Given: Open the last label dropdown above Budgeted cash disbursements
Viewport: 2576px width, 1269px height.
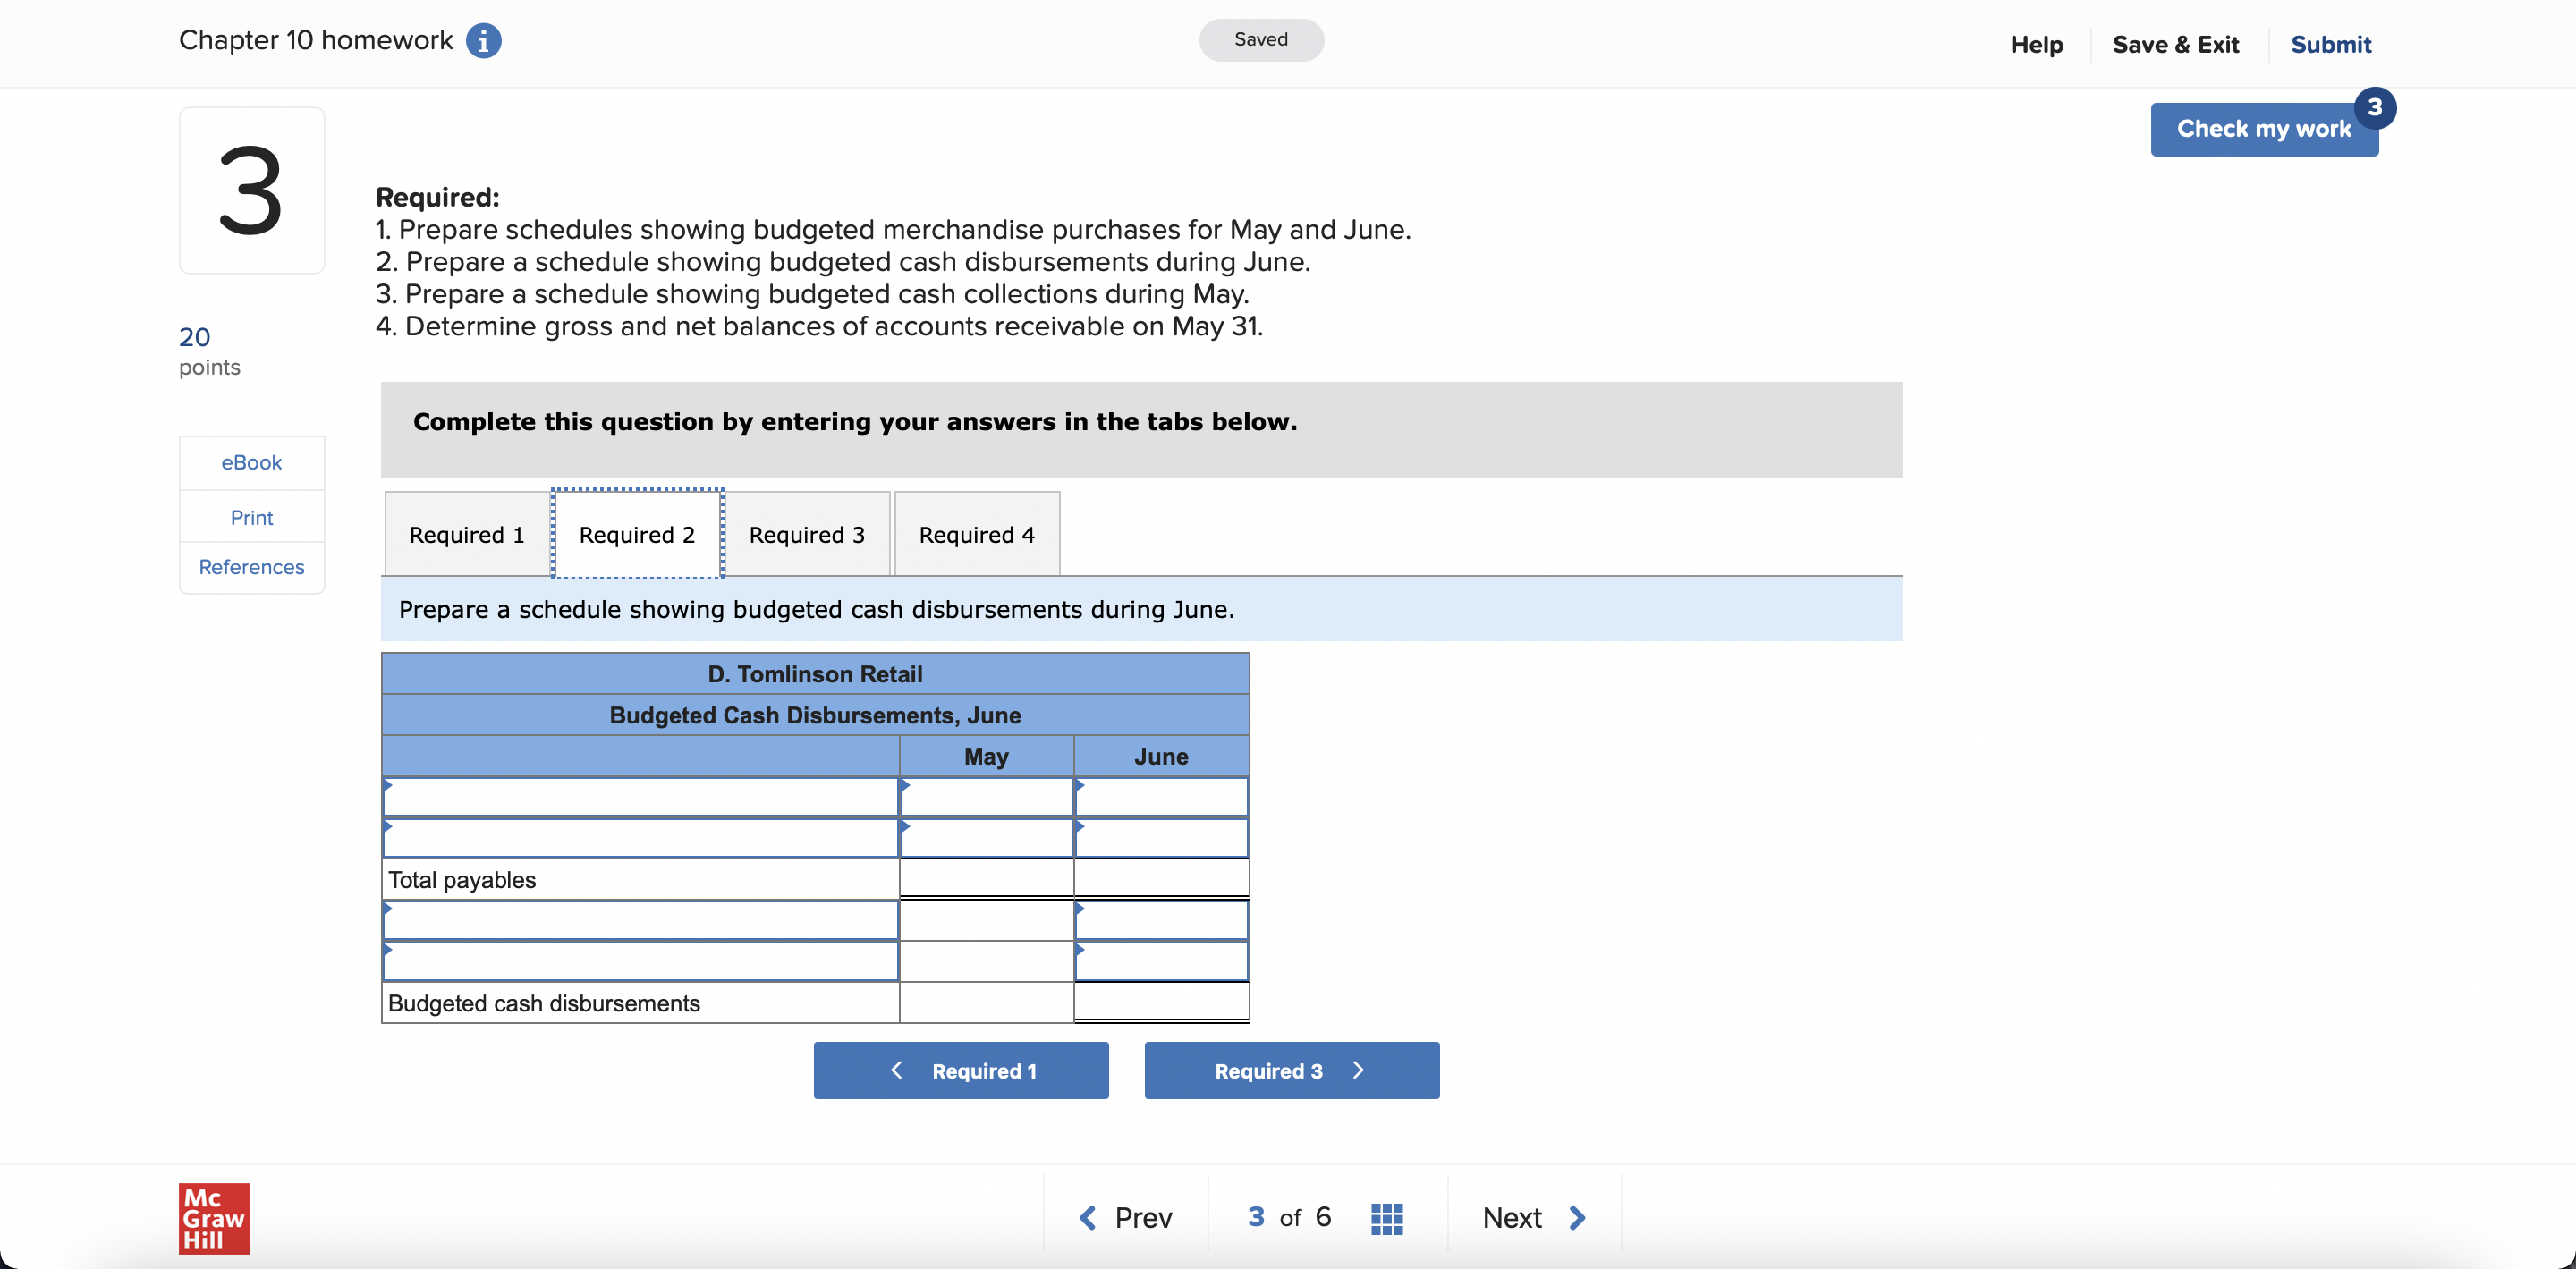Looking at the screenshot, I should point(640,962).
